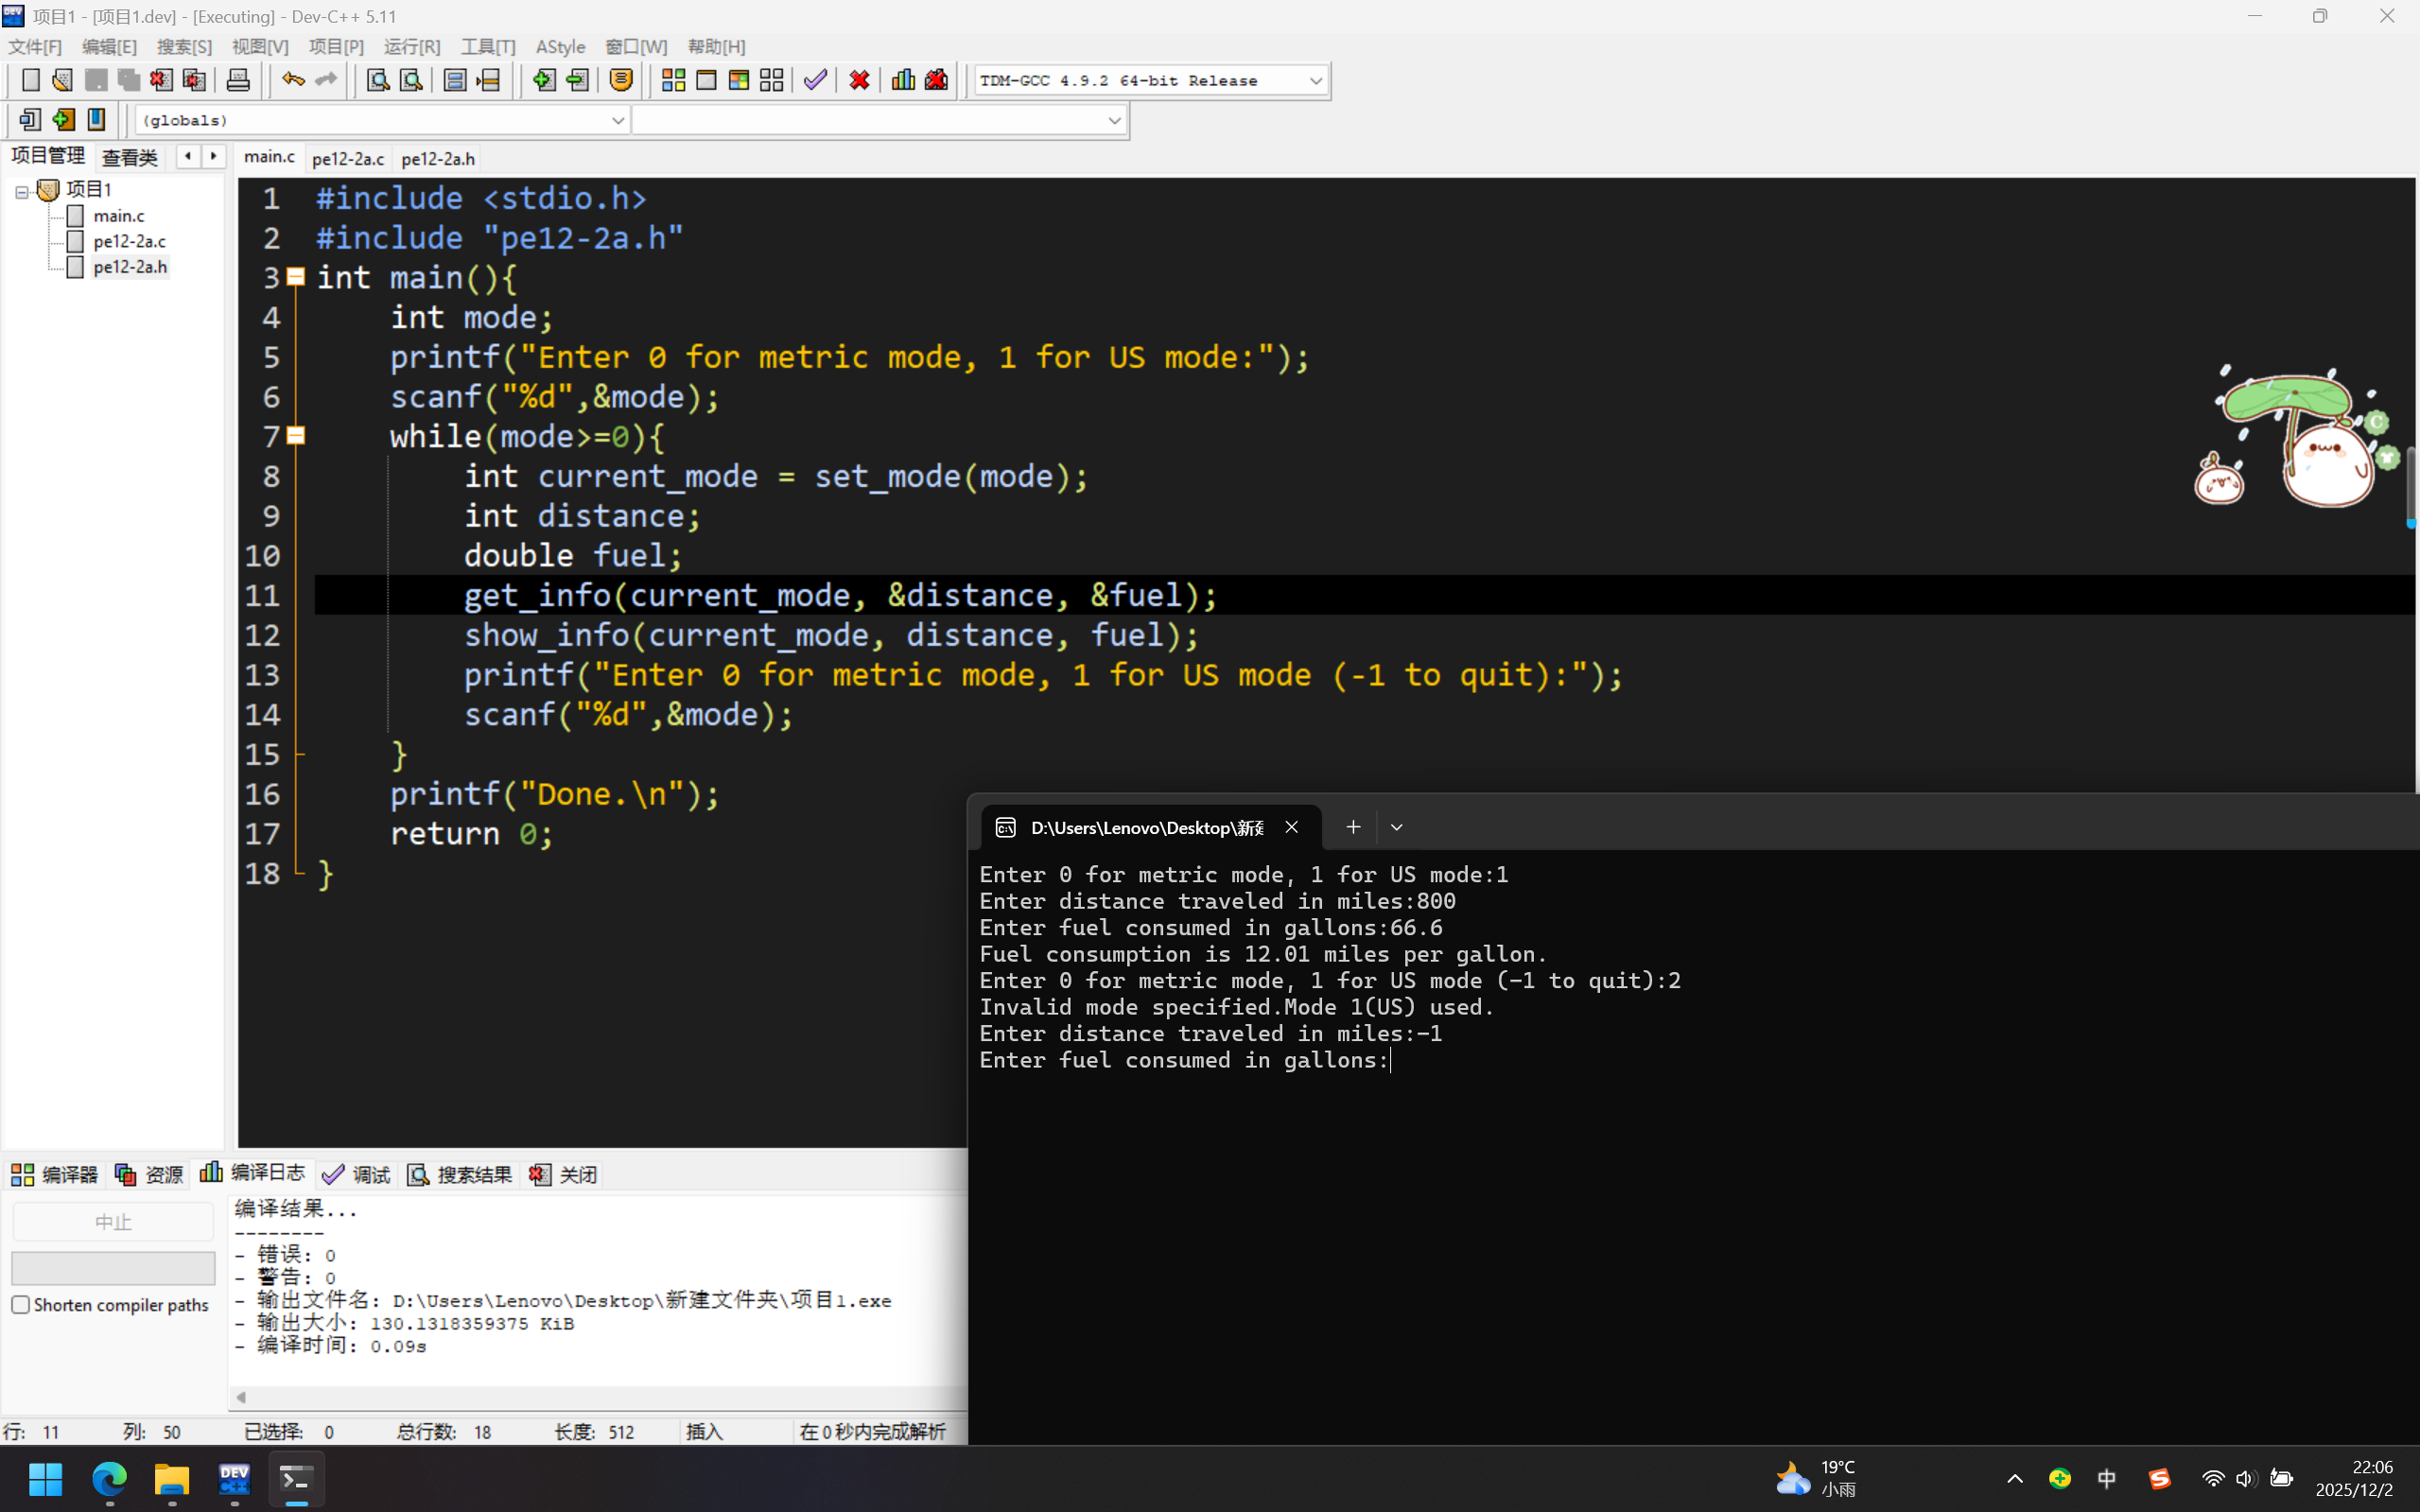Enable Shorten compiler paths checkbox

coord(21,1304)
